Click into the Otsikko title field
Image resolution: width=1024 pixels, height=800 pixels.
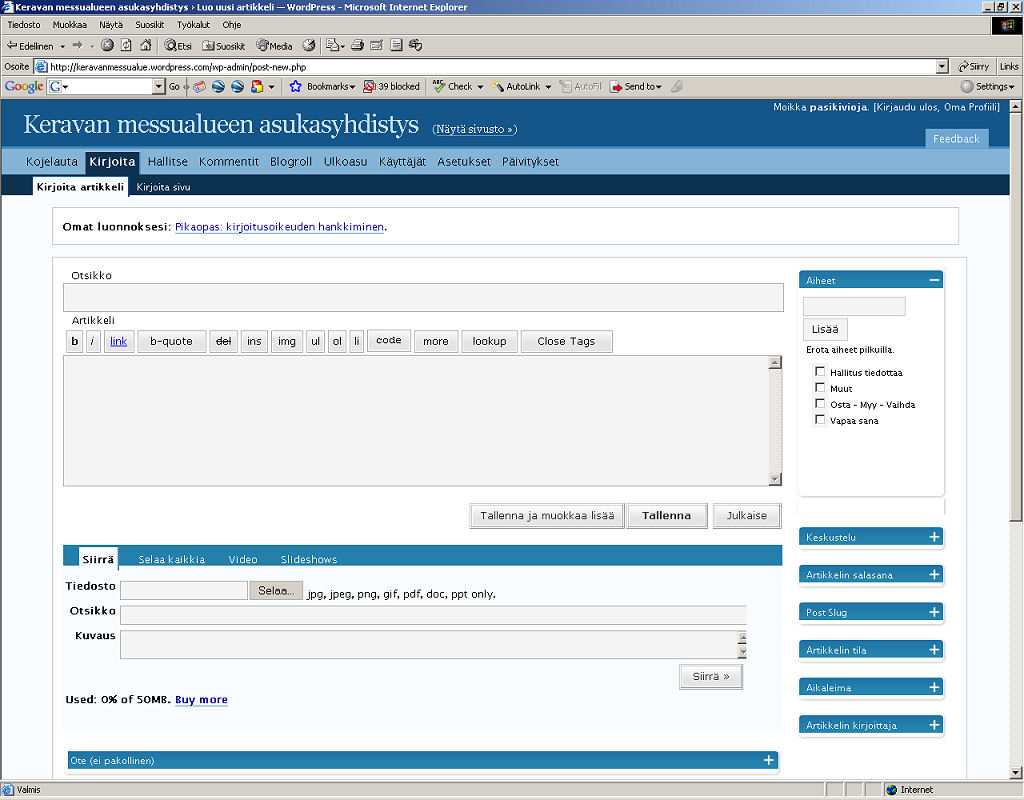pyautogui.click(x=423, y=298)
